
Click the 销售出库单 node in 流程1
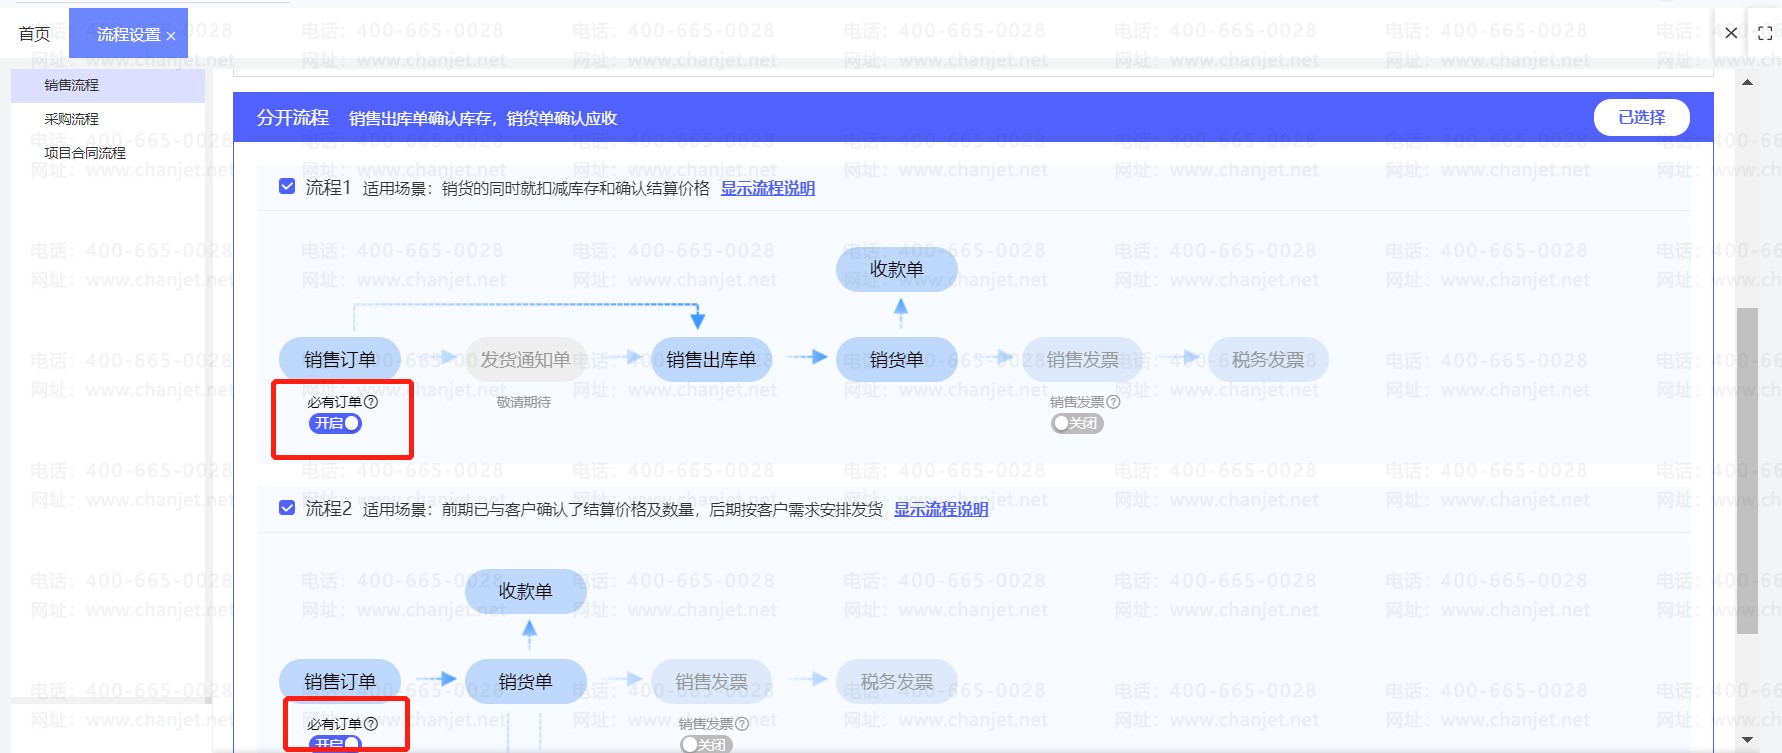(x=711, y=360)
